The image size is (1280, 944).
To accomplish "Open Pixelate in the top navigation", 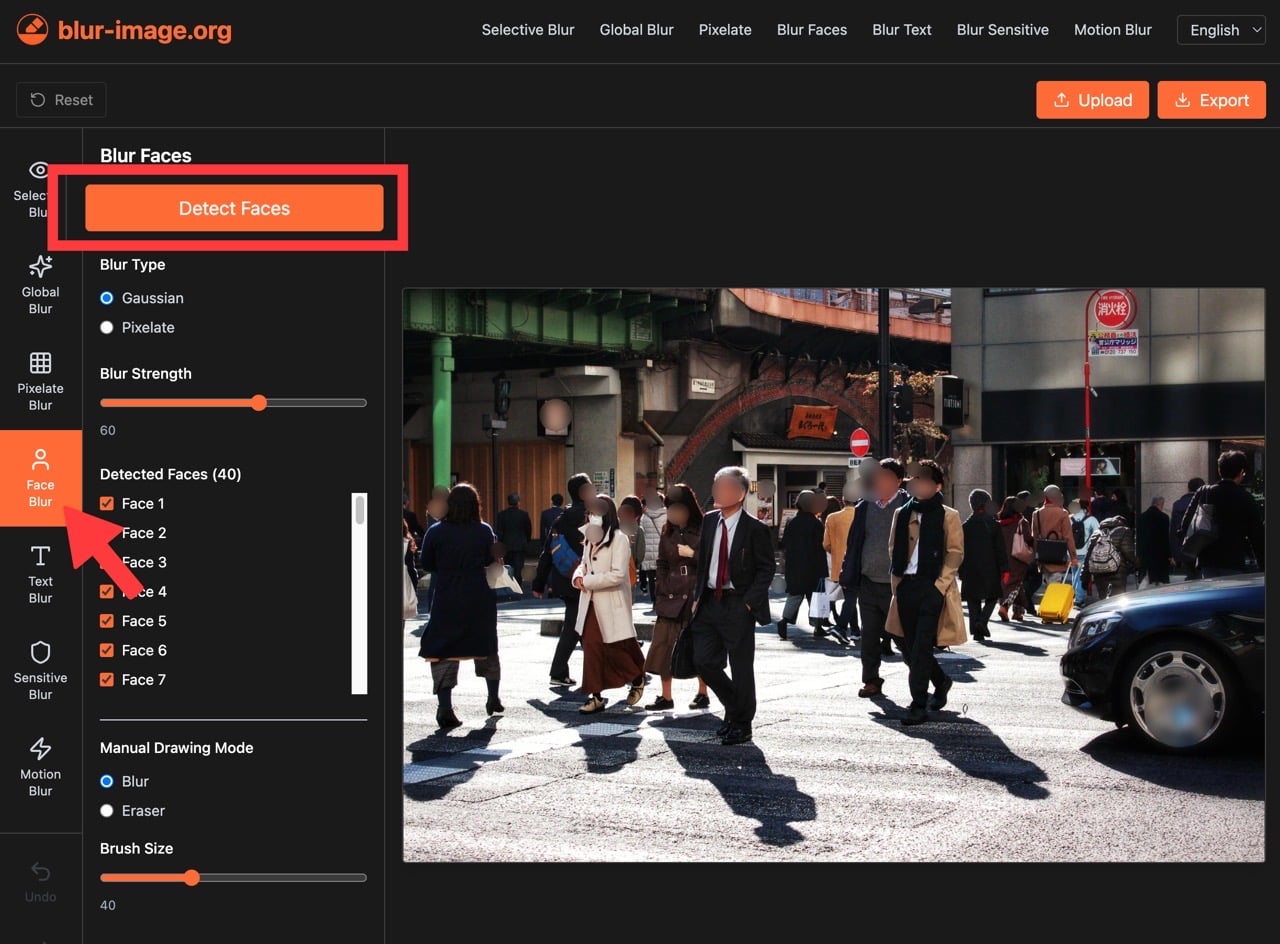I will click(x=725, y=30).
